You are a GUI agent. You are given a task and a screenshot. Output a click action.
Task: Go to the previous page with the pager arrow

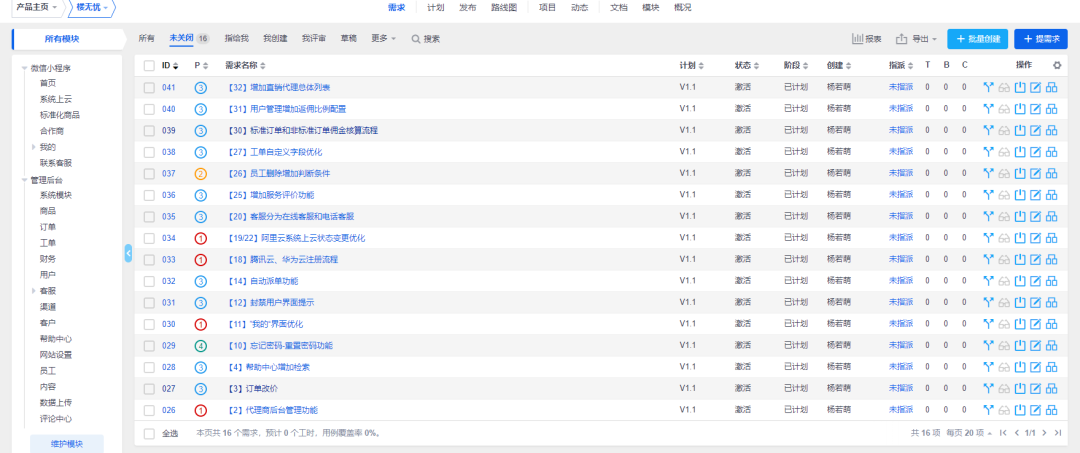click(x=1017, y=433)
